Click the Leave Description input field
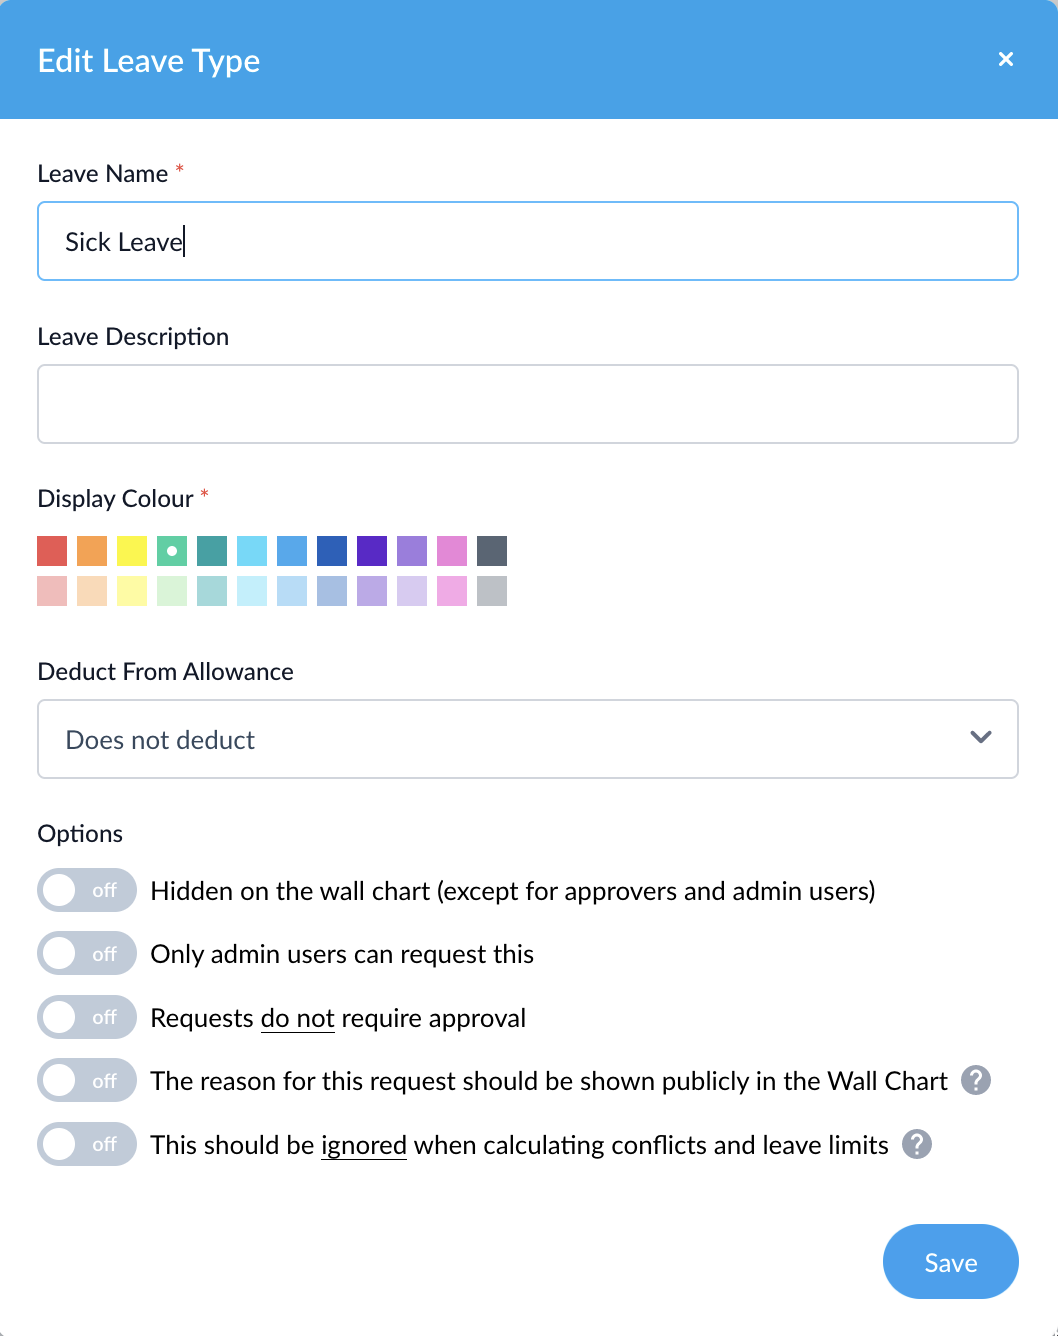The image size is (1058, 1336). (528, 404)
